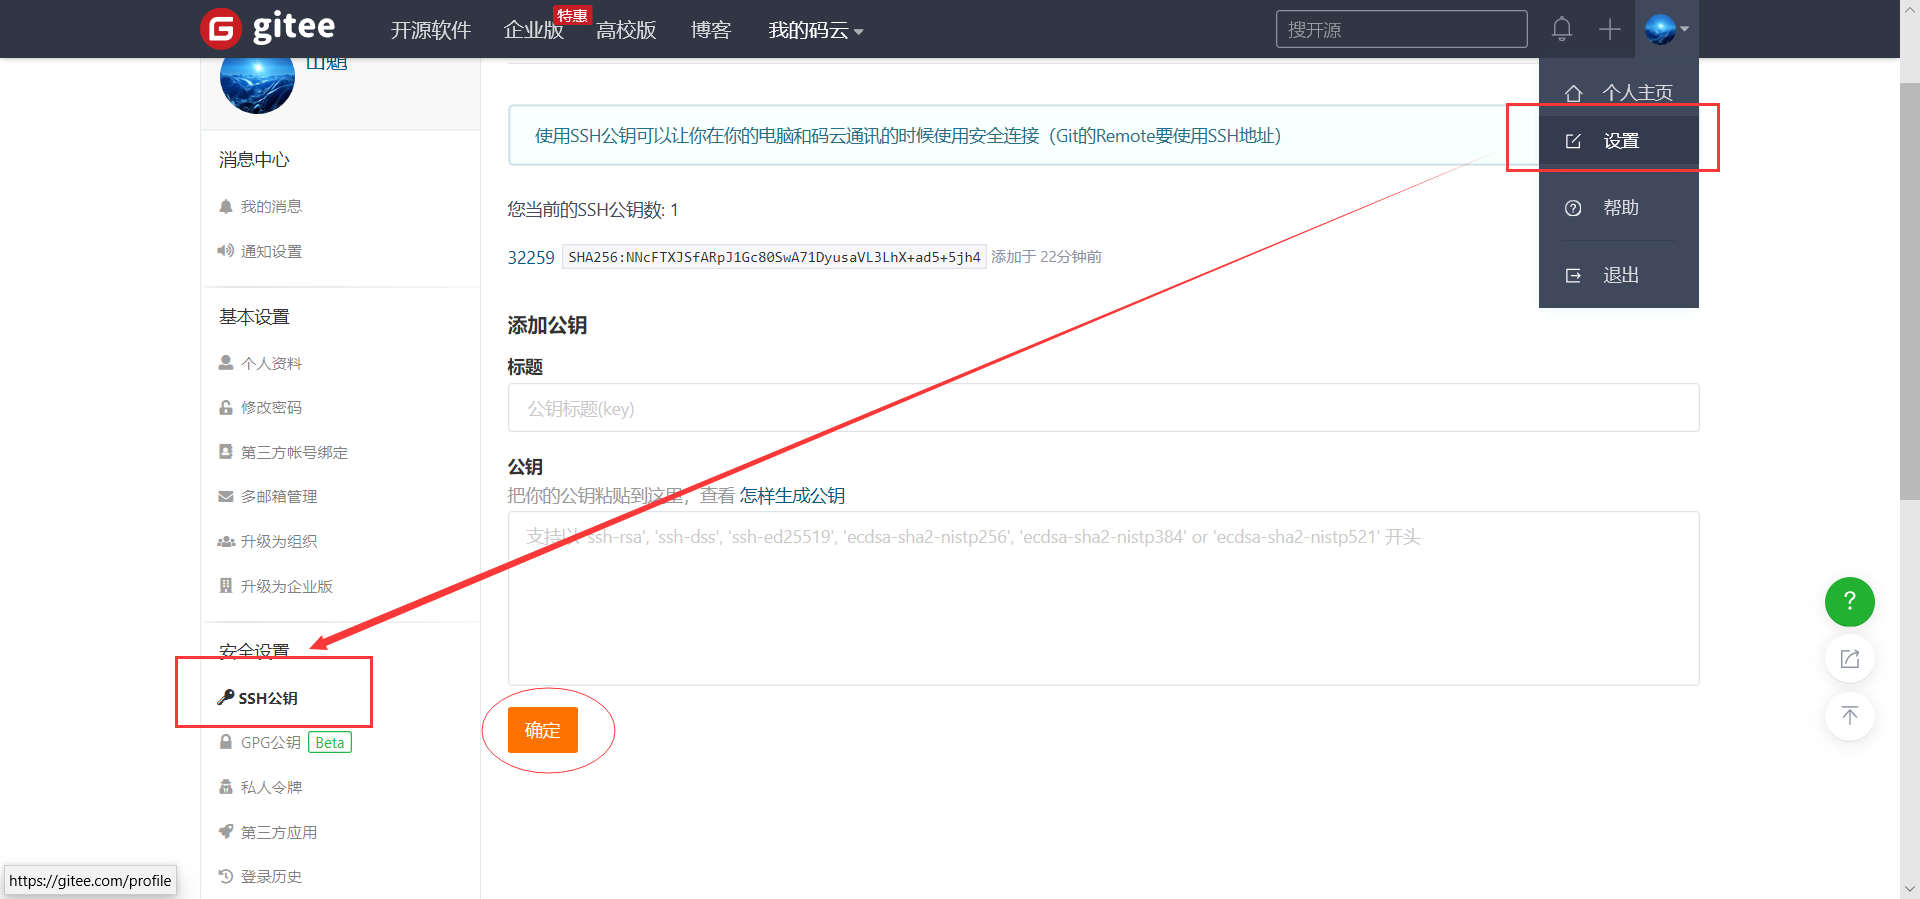Open the 我的码云 dropdown menu
Image resolution: width=1920 pixels, height=899 pixels.
pyautogui.click(x=815, y=30)
